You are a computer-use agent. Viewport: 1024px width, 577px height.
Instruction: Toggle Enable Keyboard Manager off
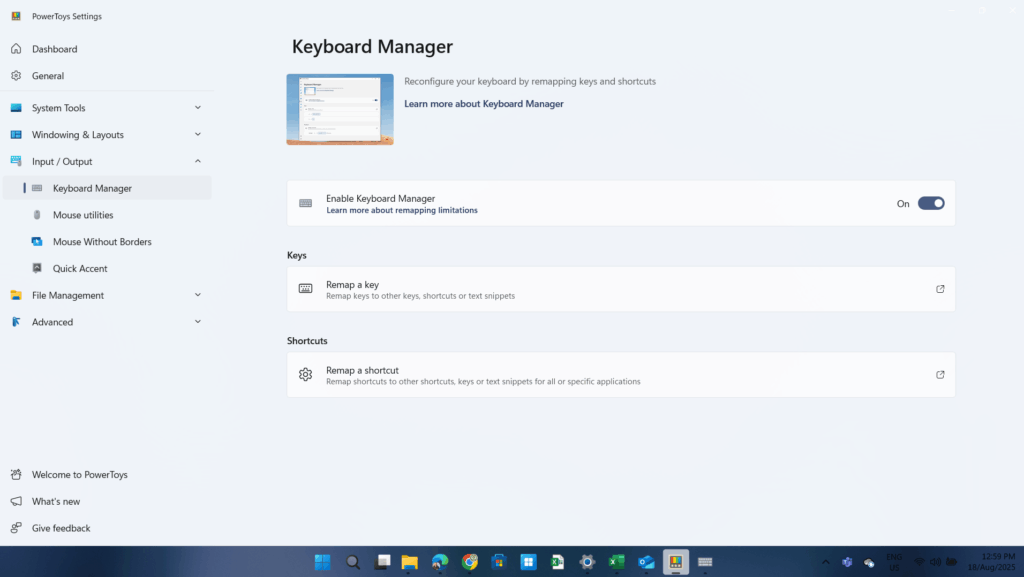[x=929, y=202]
